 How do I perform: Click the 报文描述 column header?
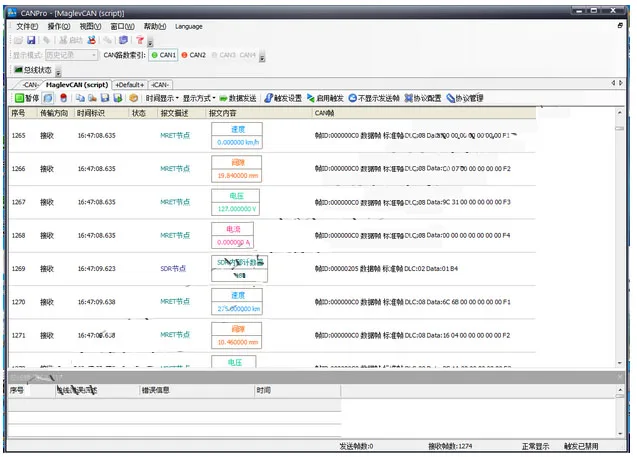click(x=181, y=113)
